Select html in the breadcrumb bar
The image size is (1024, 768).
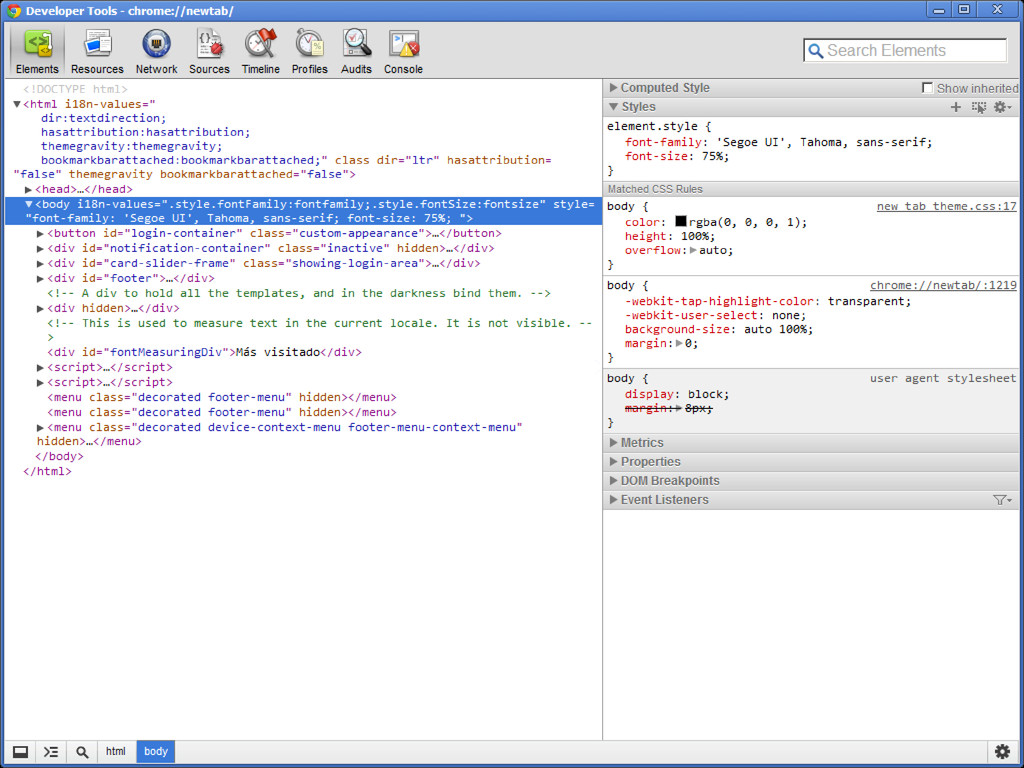click(x=116, y=752)
